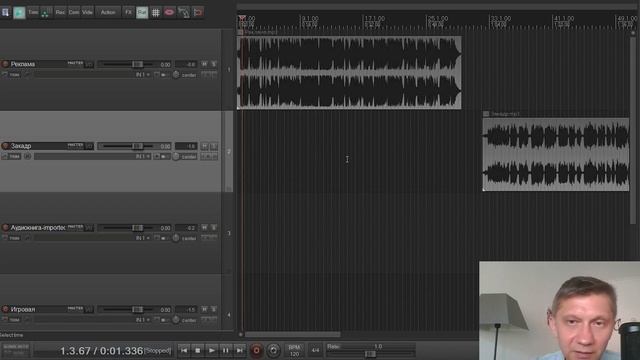This screenshot has height=360, width=640.
Task: Open the FX toolbar button
Action: click(x=128, y=12)
